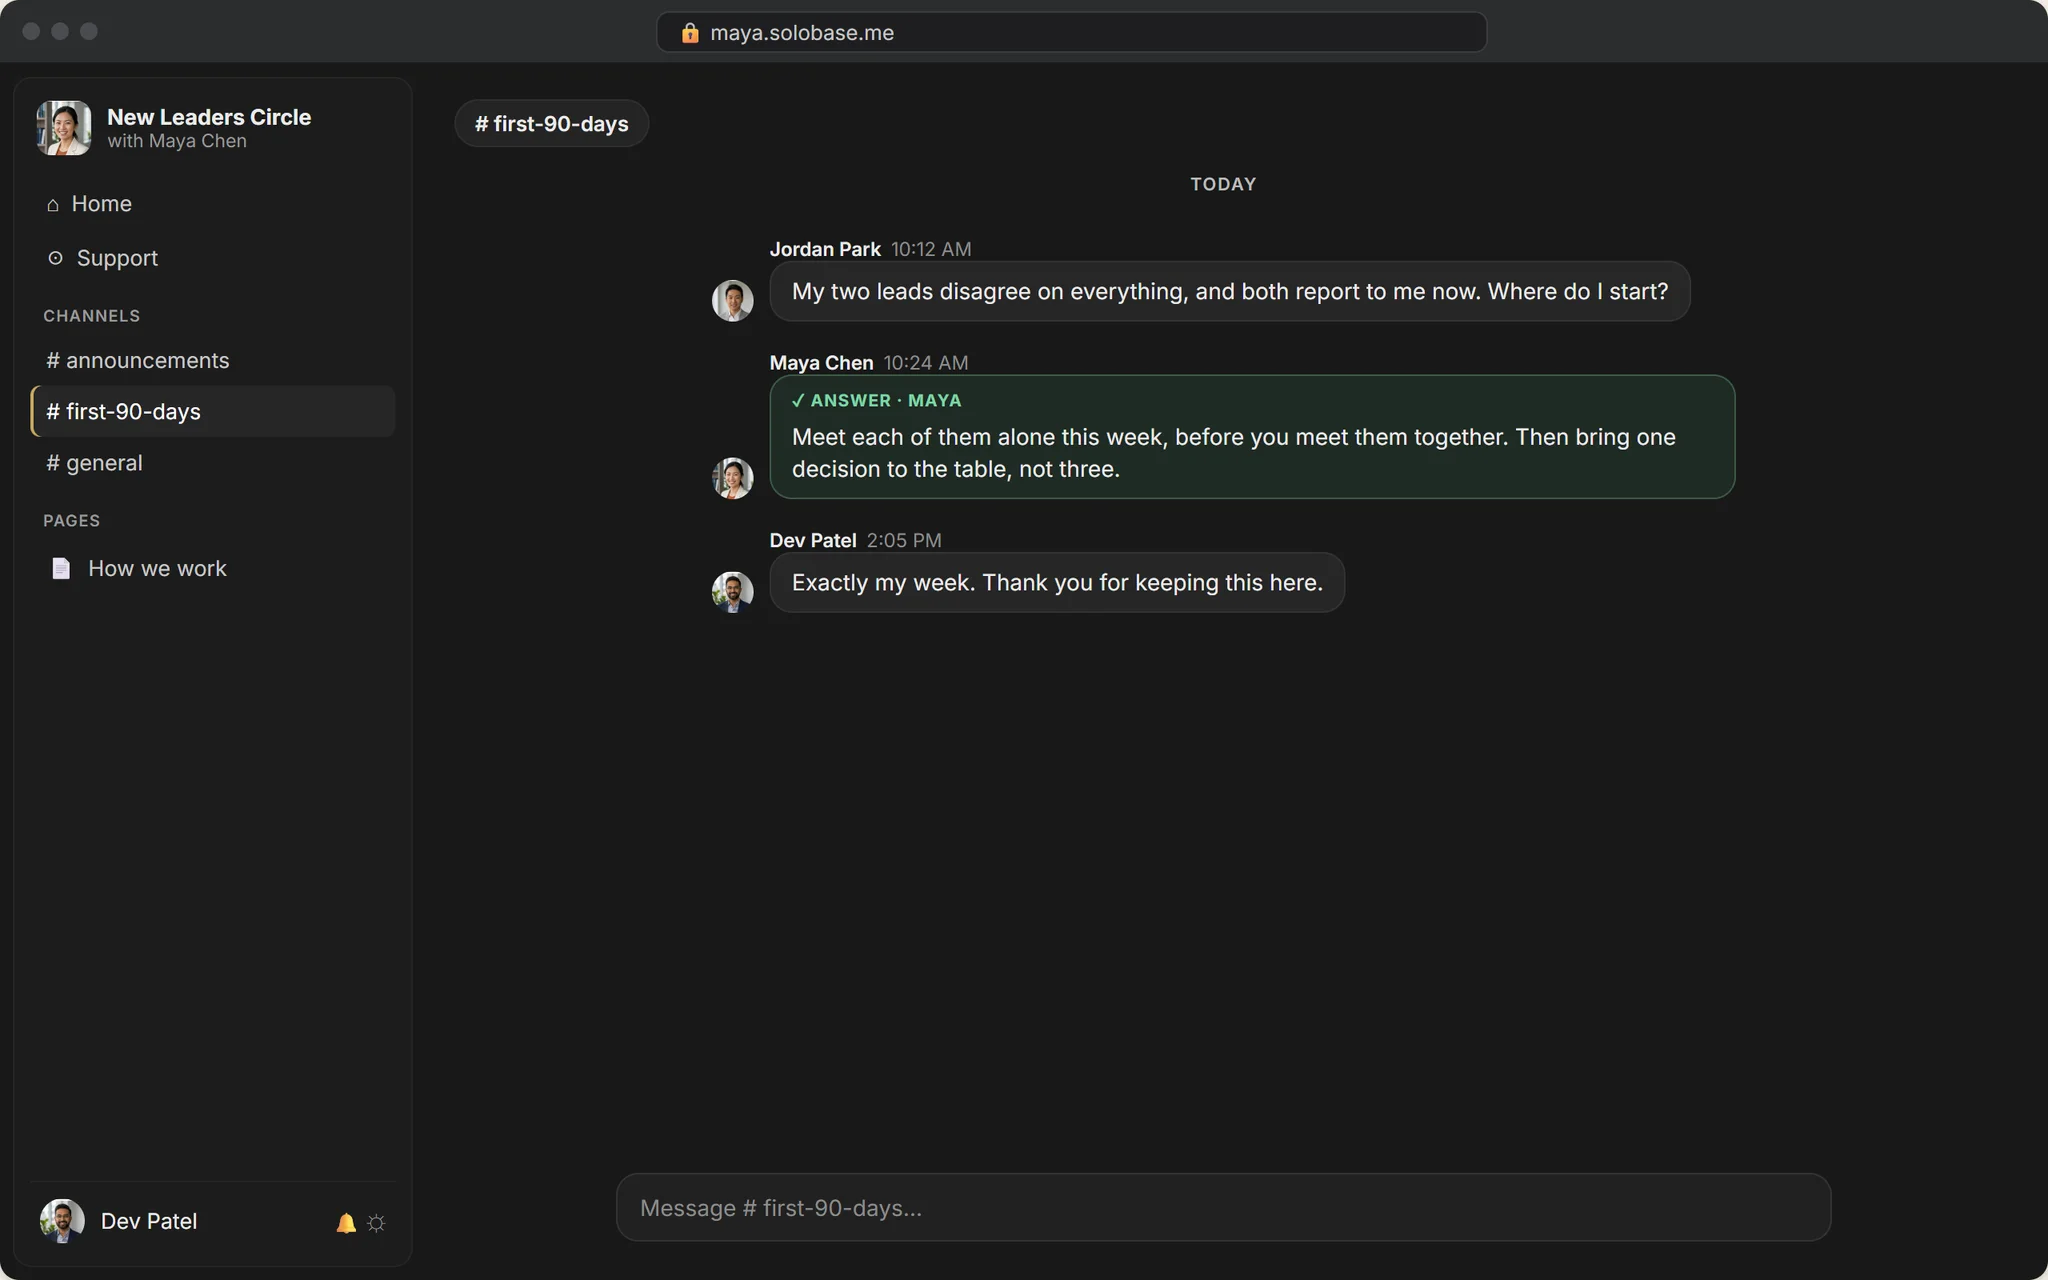The height and width of the screenshot is (1280, 2048).
Task: Click the Home icon in sidebar
Action: pyautogui.click(x=53, y=204)
